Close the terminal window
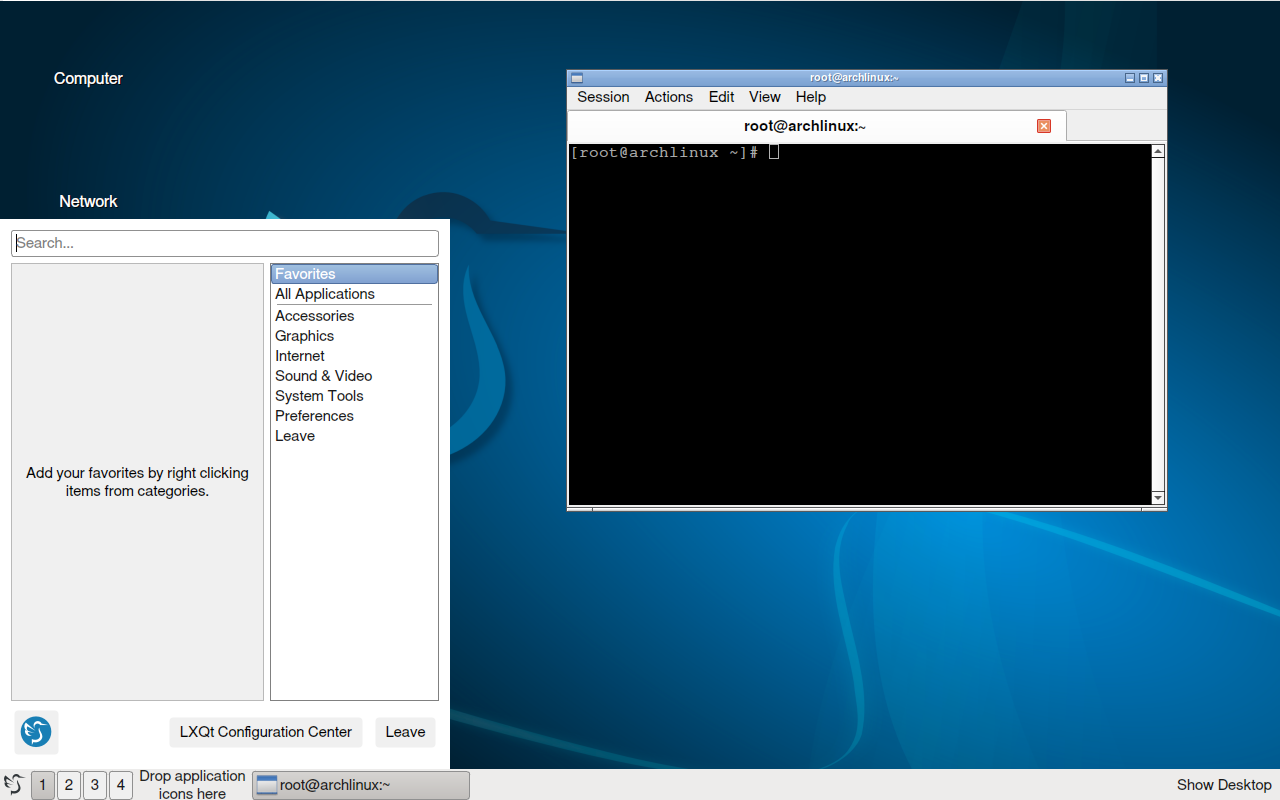This screenshot has height=800, width=1280. coord(1158,78)
